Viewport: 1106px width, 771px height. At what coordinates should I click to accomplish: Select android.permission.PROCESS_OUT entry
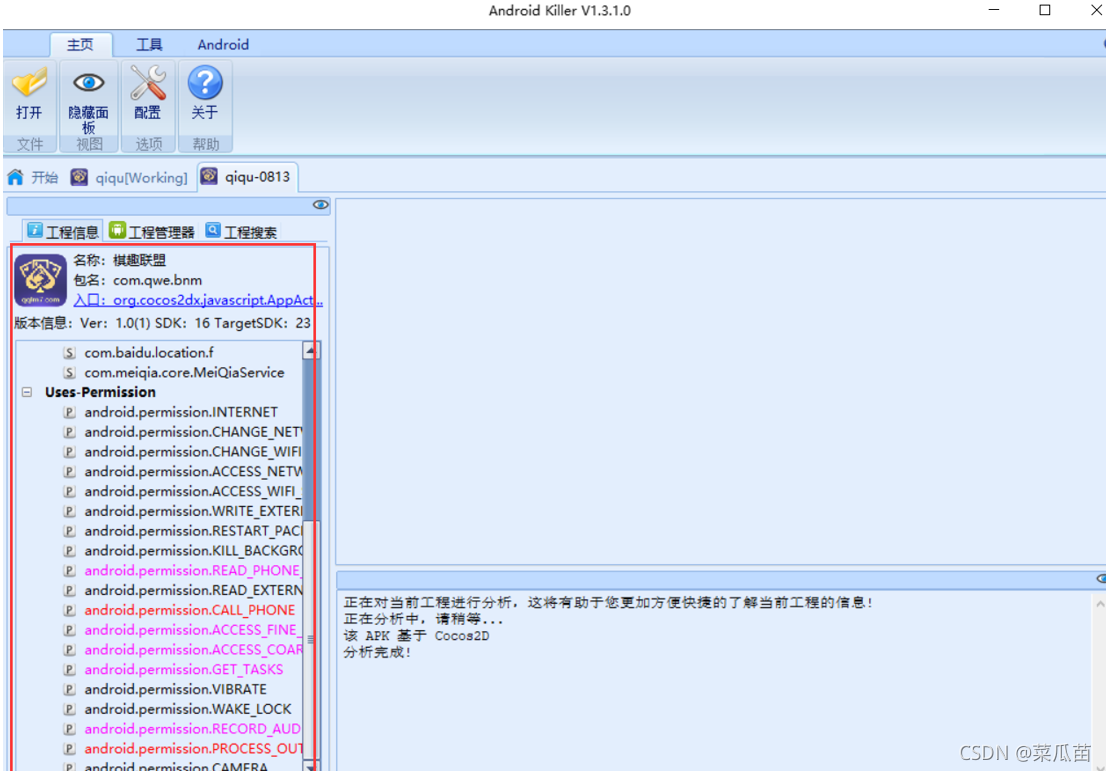click(193, 747)
